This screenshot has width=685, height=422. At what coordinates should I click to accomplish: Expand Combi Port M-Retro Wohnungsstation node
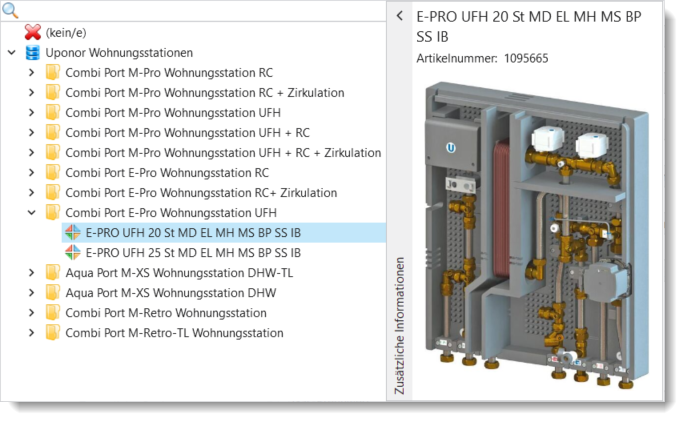pyautogui.click(x=31, y=313)
